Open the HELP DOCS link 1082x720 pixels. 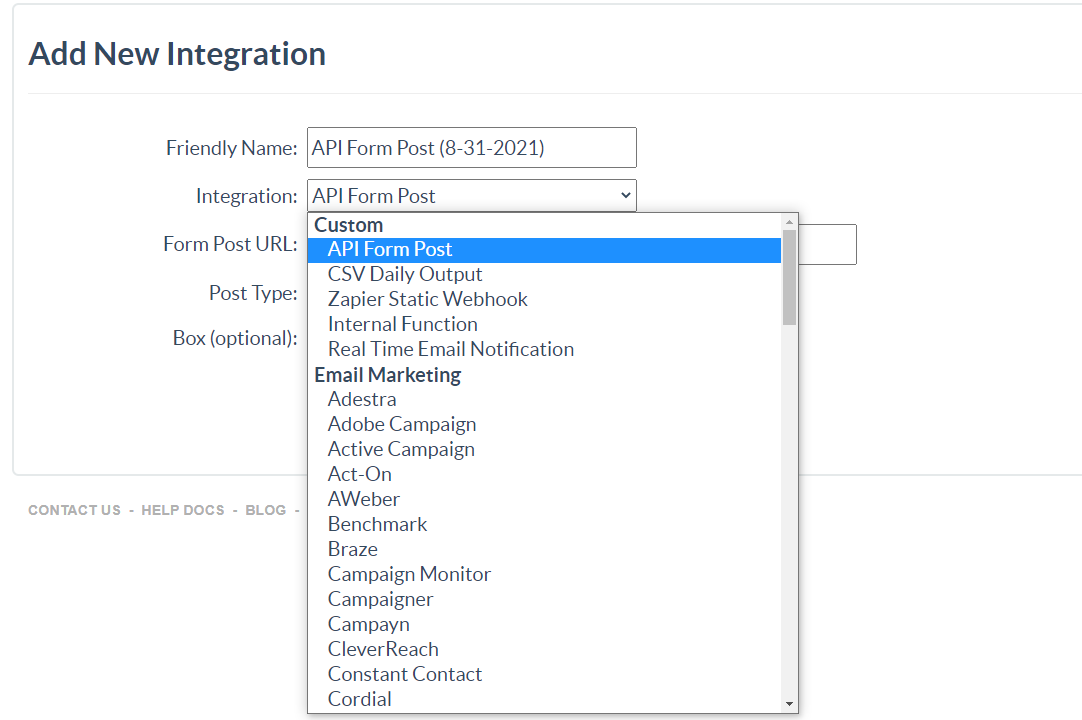(182, 510)
